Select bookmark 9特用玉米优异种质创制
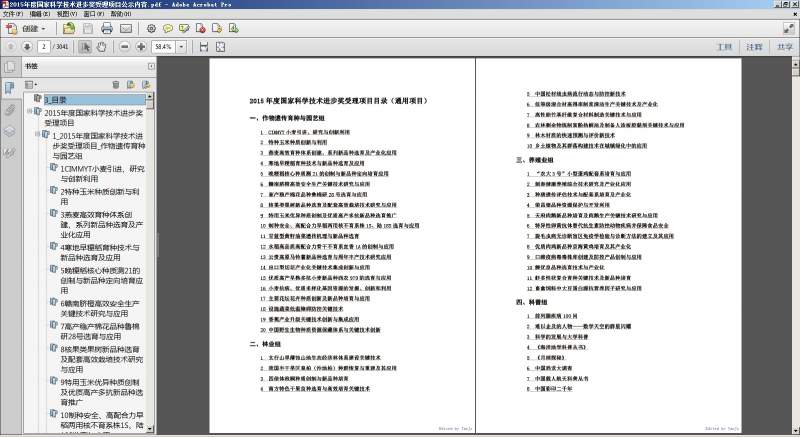This screenshot has width=800, height=437. 102,393
